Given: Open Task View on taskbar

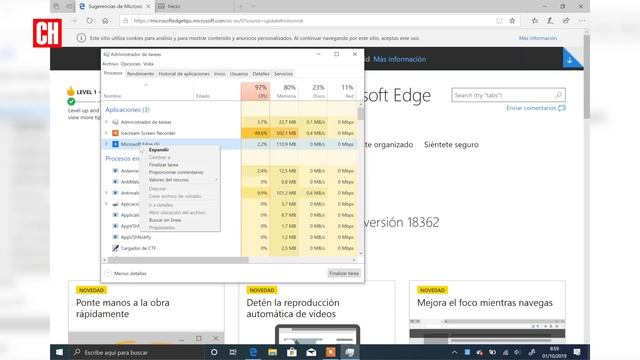Looking at the screenshot, I should (x=233, y=352).
